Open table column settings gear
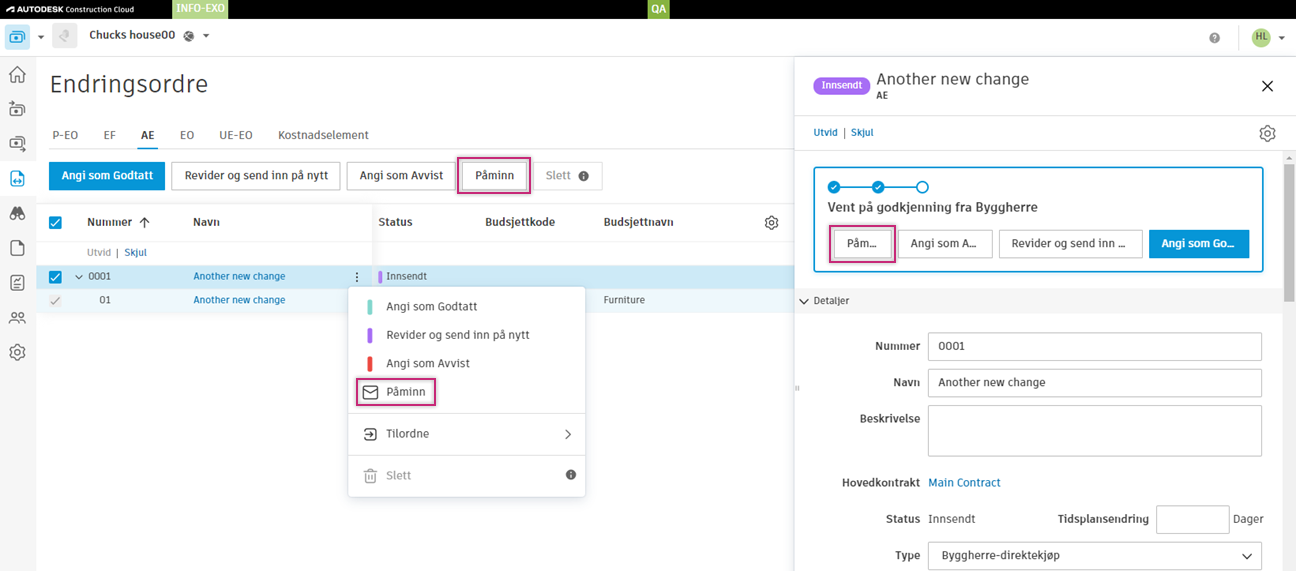 (x=771, y=223)
